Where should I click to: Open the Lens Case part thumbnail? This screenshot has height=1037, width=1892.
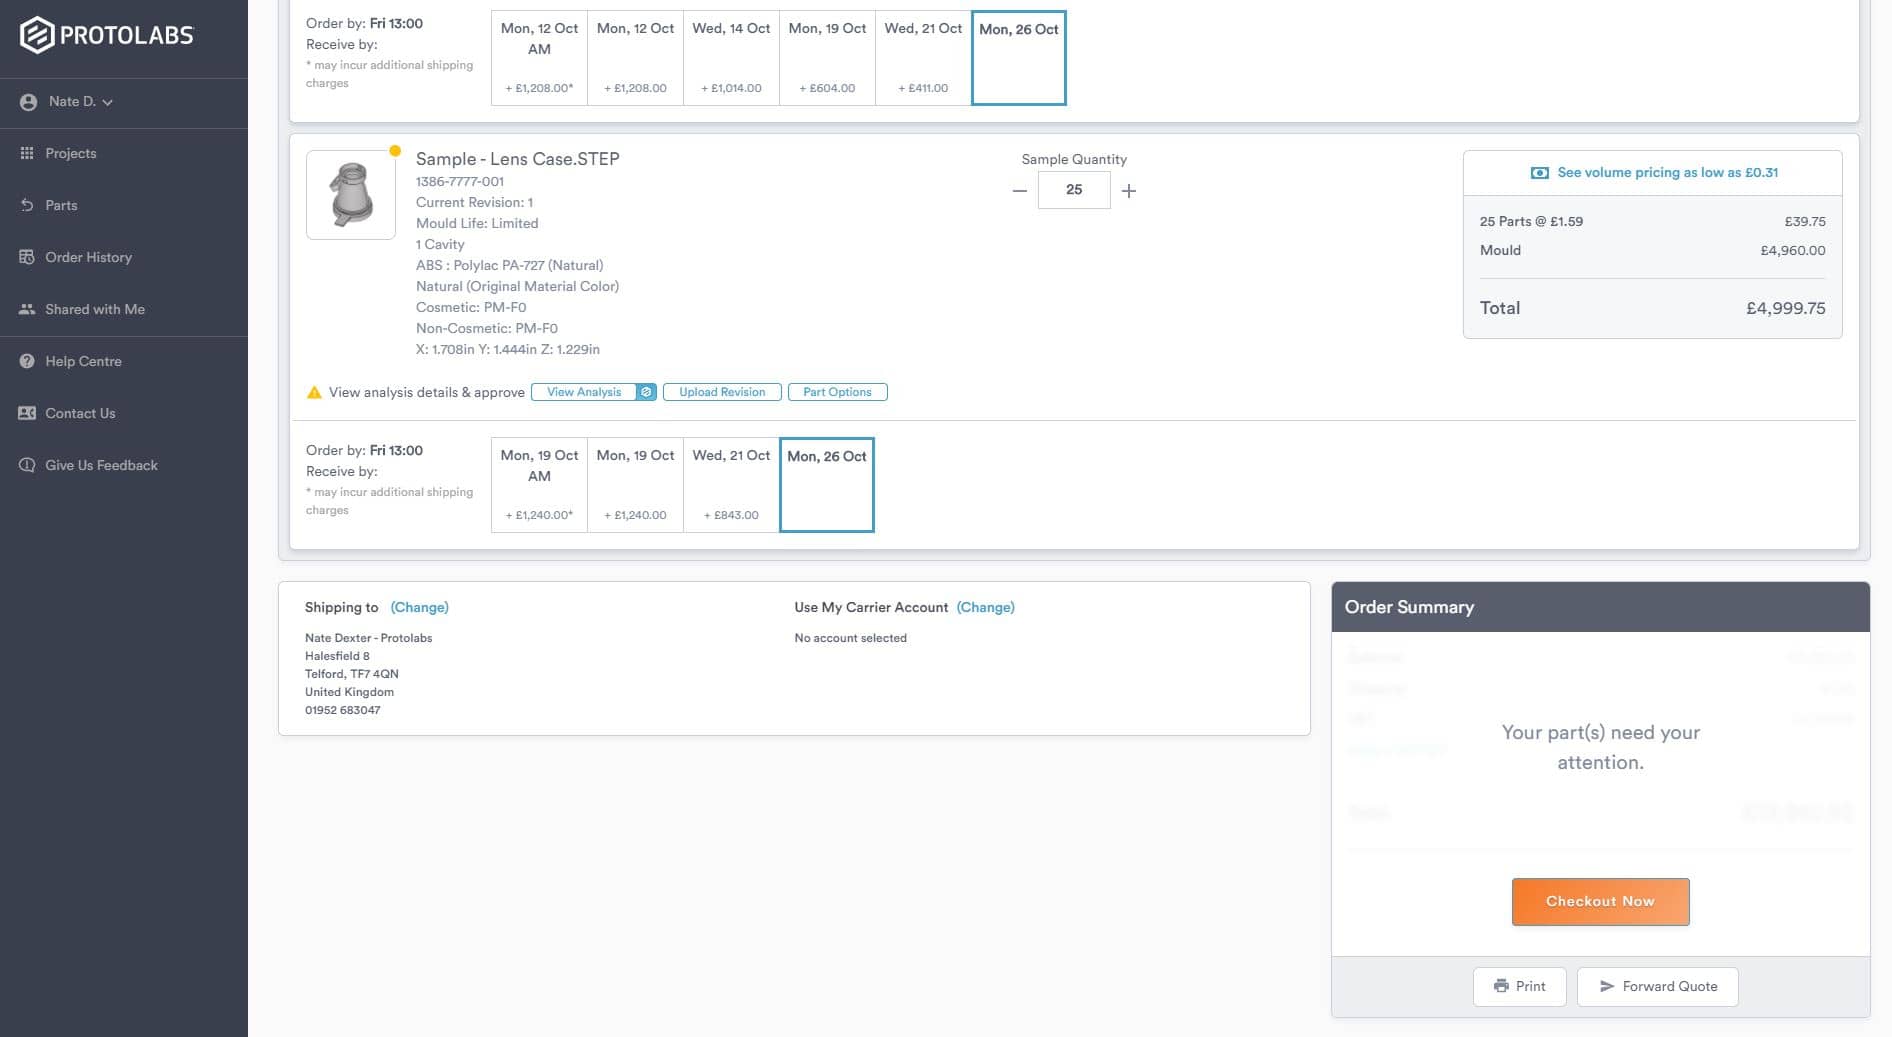click(350, 195)
